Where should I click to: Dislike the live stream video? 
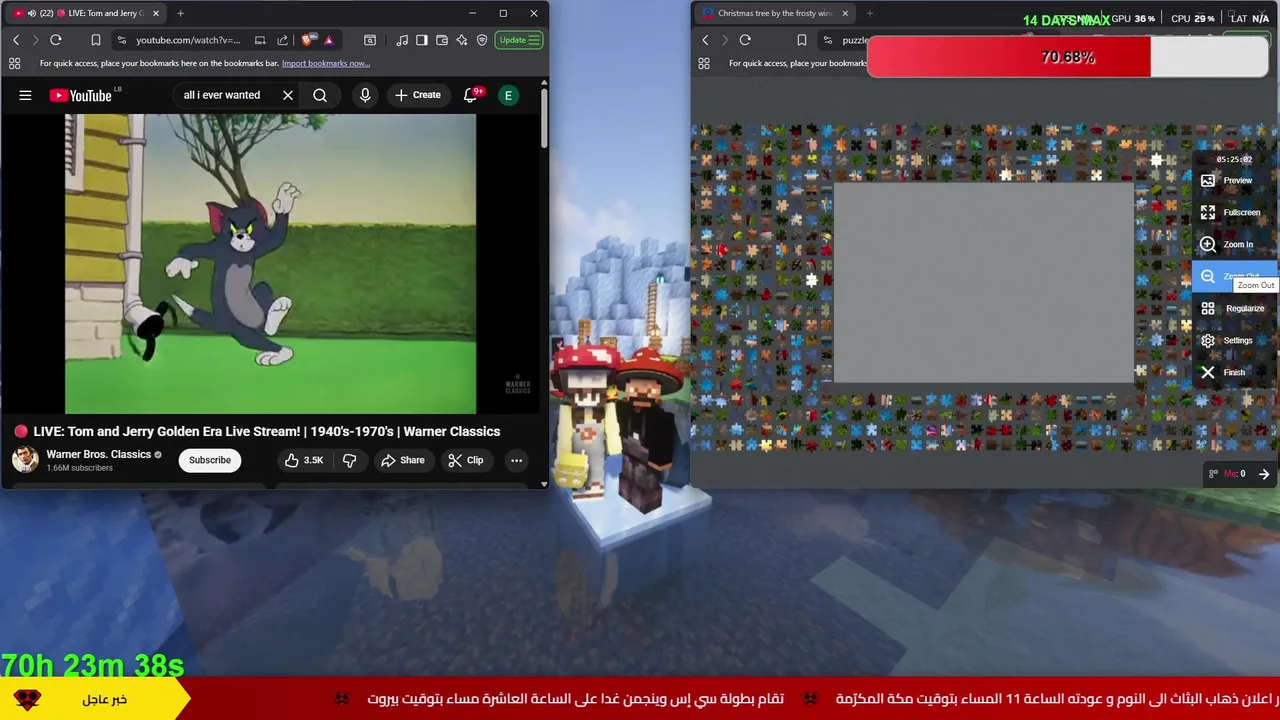pos(349,460)
